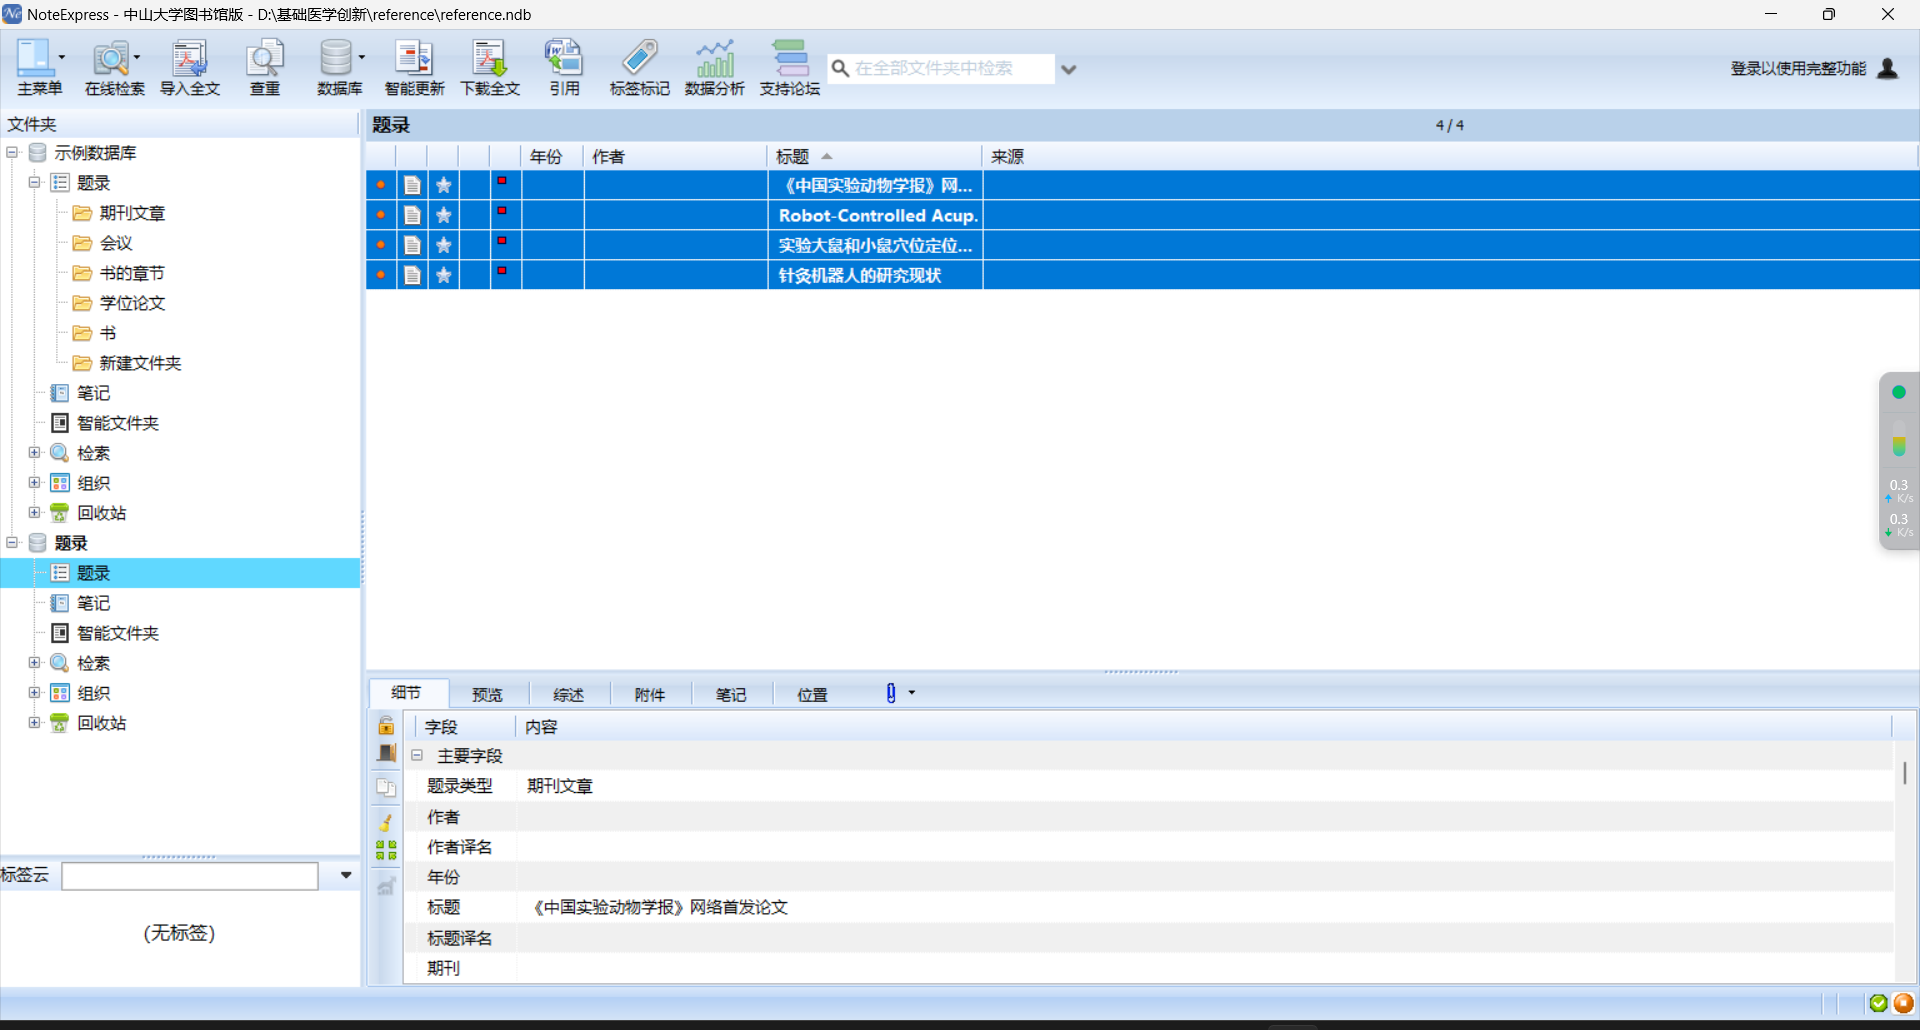The height and width of the screenshot is (1030, 1920).
Task: Select the 学位论文 folder
Action: click(x=132, y=303)
